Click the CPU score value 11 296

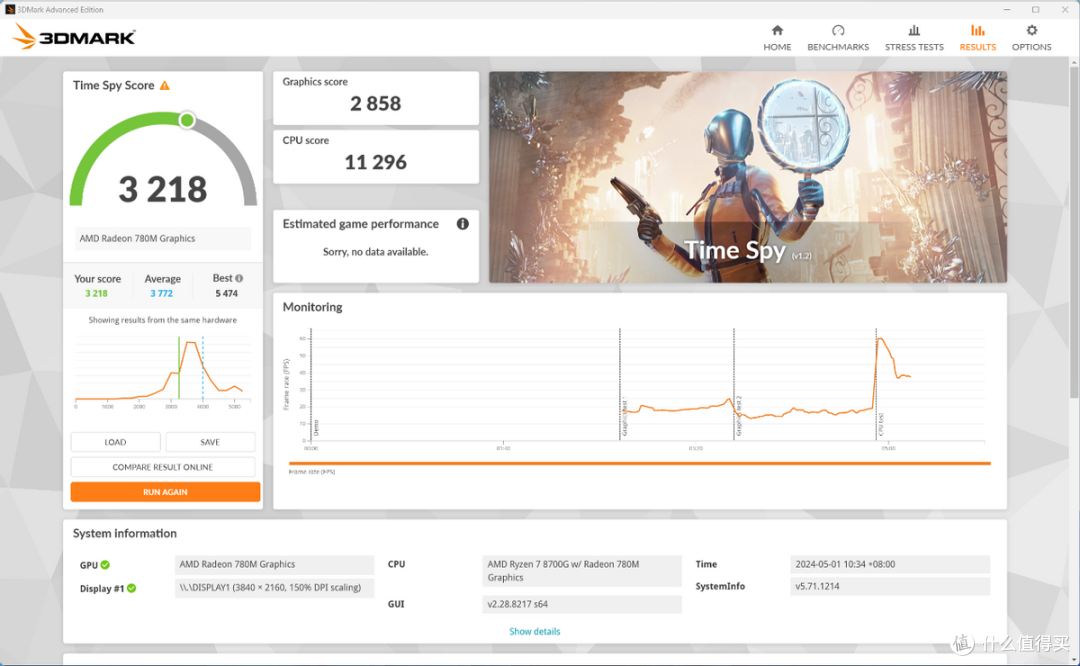(x=375, y=163)
